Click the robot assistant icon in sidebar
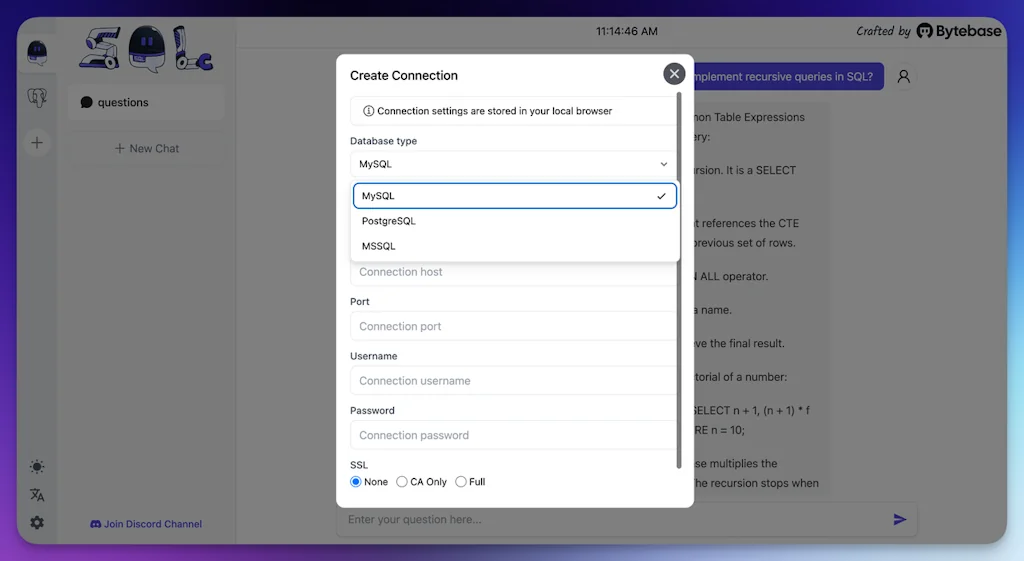This screenshot has width=1024, height=561. (x=37, y=52)
